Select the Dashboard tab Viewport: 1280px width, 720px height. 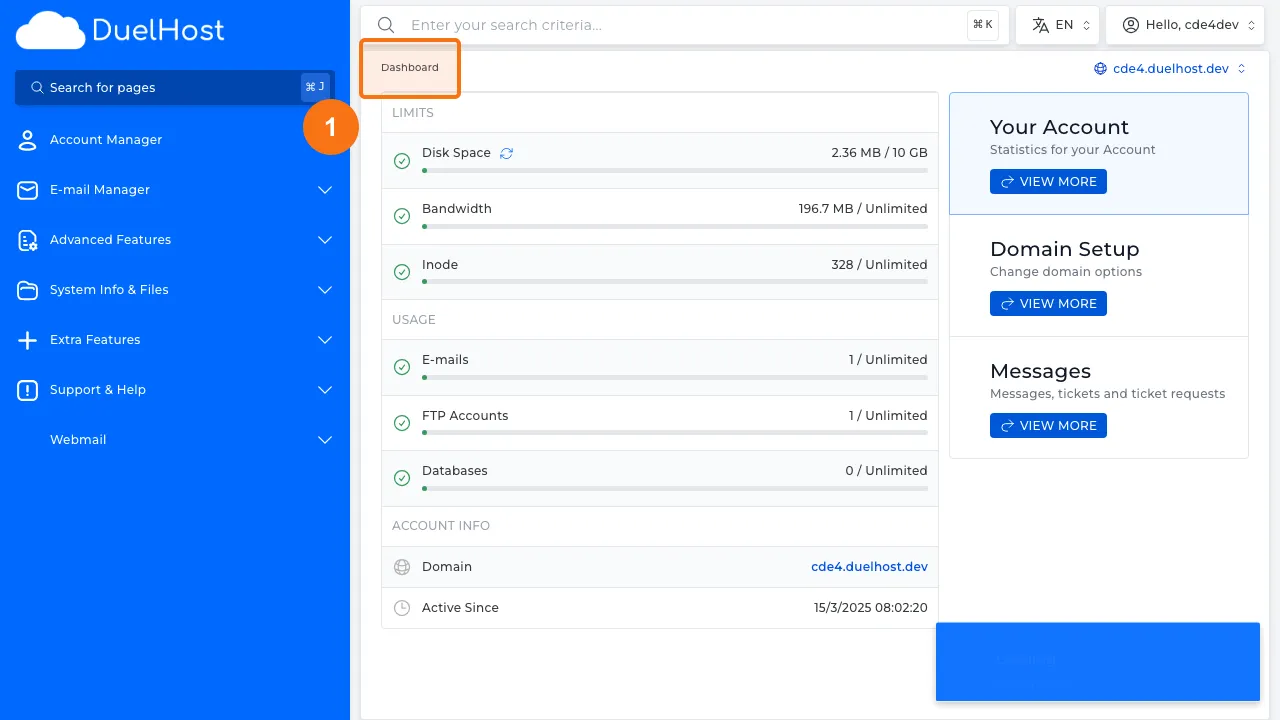pyautogui.click(x=409, y=67)
